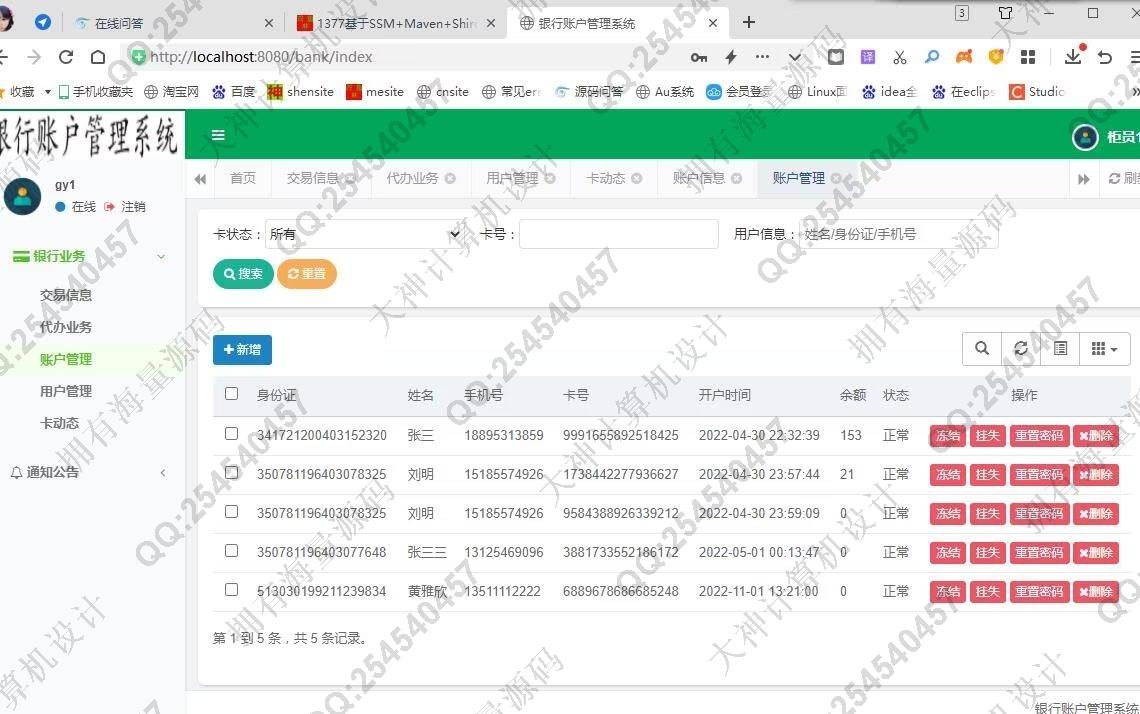Screen dimensions: 1140x714
Task: Open the 收藏 bookmarks dropdown arrow
Action: [48, 92]
